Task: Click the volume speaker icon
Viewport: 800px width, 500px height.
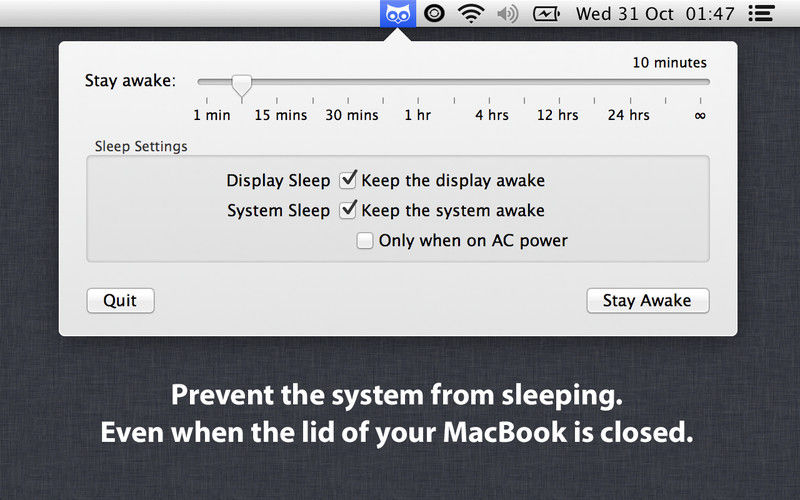Action: [x=508, y=14]
